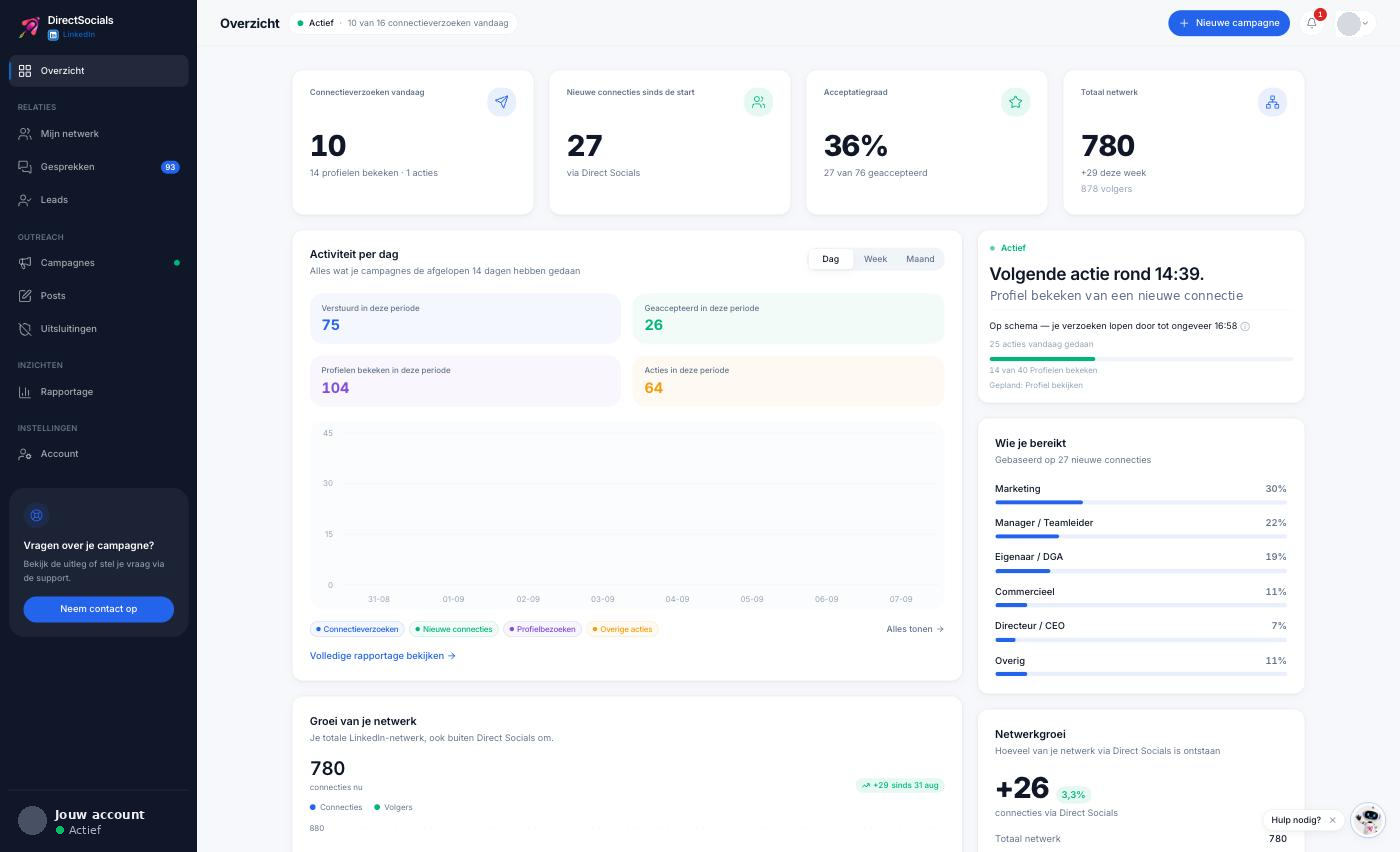Open the notifications bell

(1311, 23)
